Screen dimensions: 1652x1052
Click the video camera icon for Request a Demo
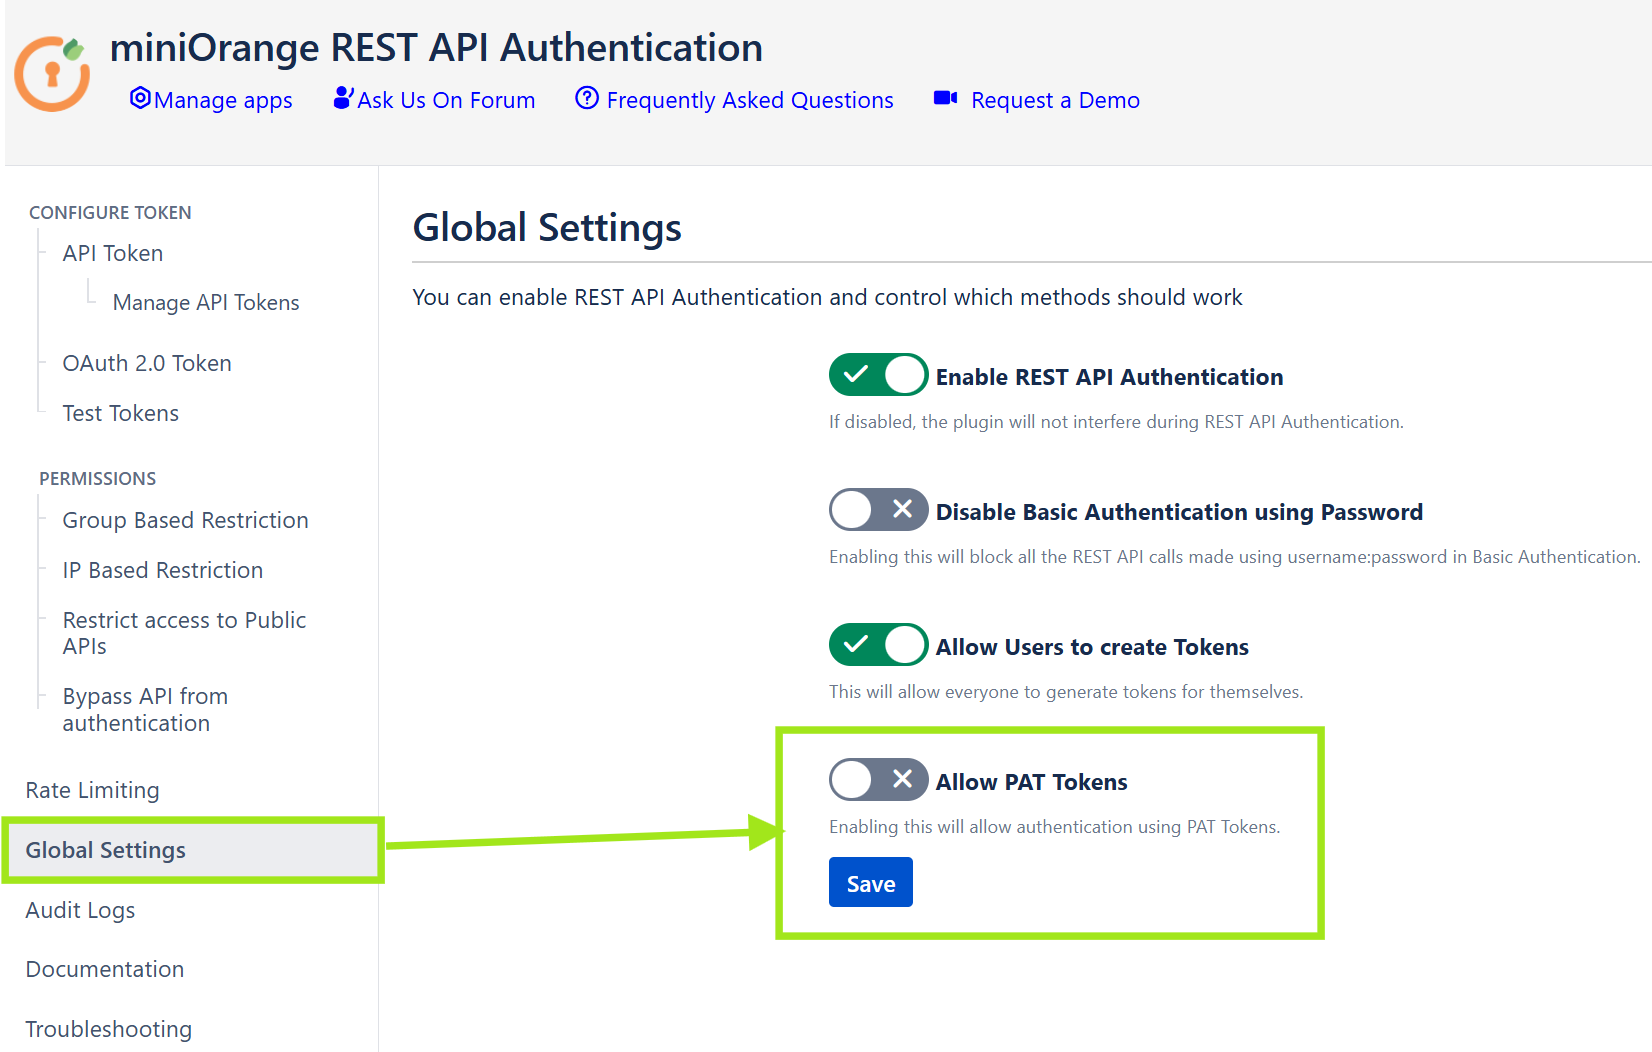click(x=944, y=98)
